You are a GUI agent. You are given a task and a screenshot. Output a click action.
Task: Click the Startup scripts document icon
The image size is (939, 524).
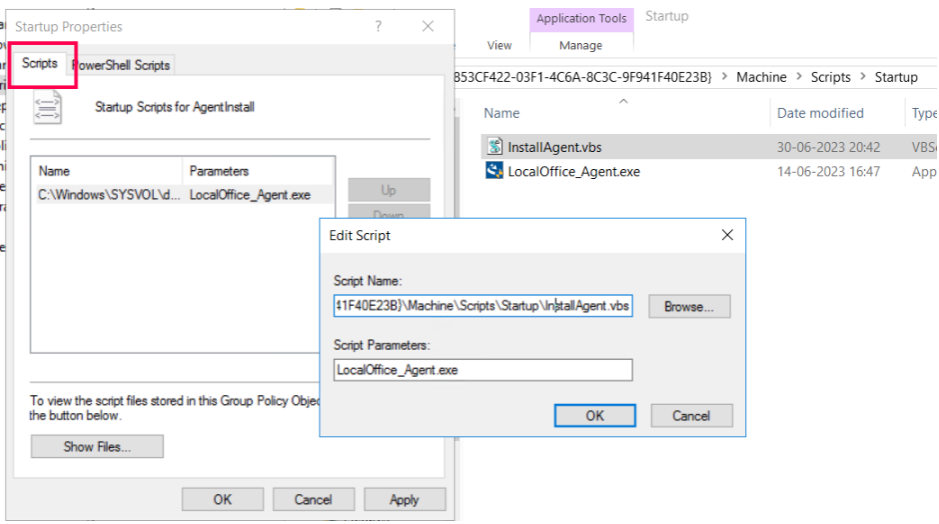coord(47,107)
